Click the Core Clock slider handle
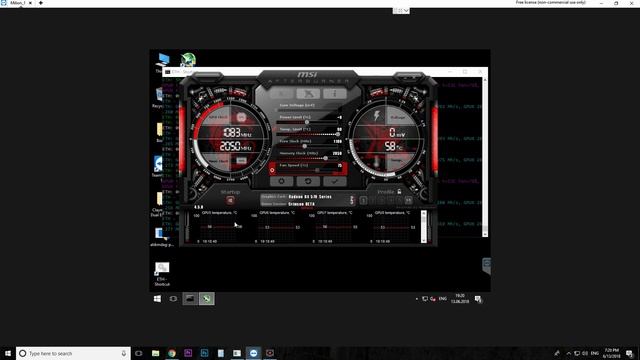 pyautogui.click(x=304, y=146)
